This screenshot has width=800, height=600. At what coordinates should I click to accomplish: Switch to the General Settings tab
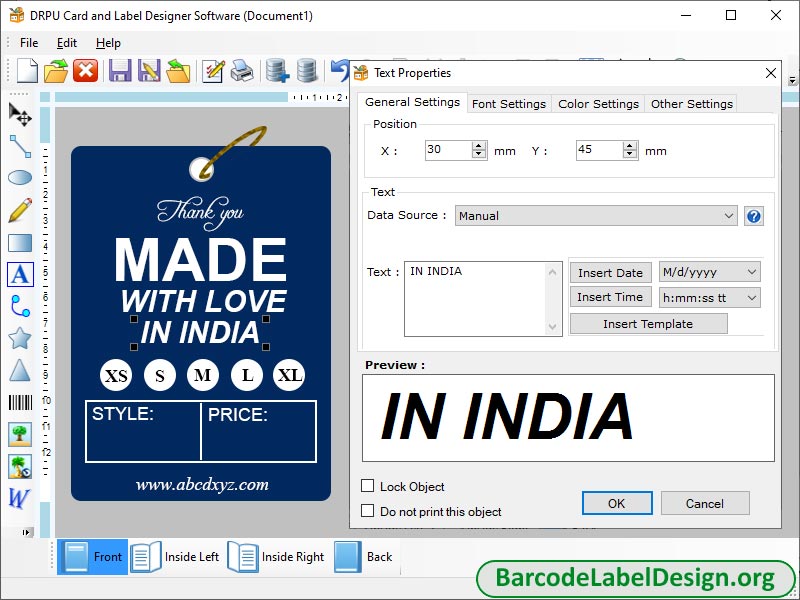[412, 102]
